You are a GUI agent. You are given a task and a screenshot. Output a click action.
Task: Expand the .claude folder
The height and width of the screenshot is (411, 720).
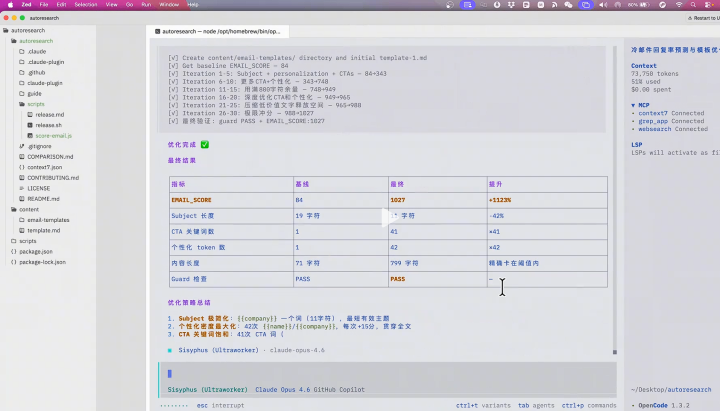(36, 51)
